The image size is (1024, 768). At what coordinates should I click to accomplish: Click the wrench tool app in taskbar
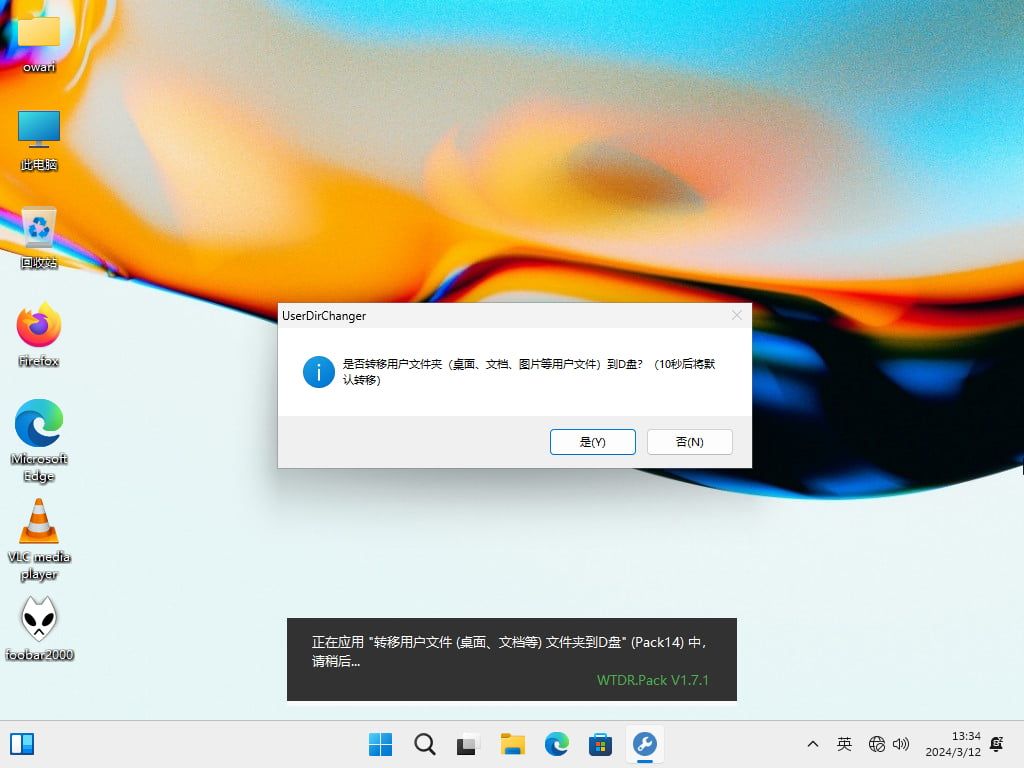[x=644, y=744]
